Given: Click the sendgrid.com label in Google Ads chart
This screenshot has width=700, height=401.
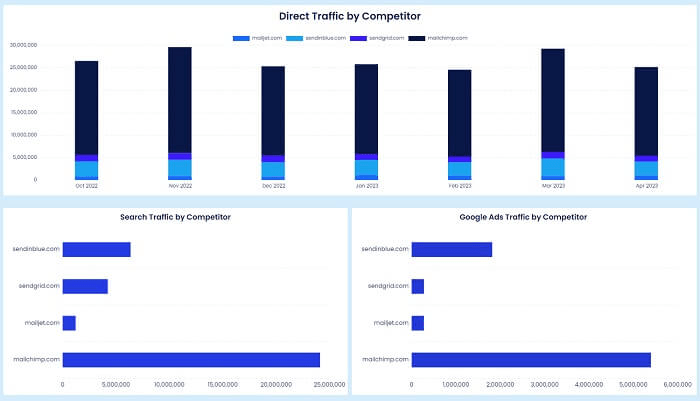Looking at the screenshot, I should pyautogui.click(x=388, y=286).
